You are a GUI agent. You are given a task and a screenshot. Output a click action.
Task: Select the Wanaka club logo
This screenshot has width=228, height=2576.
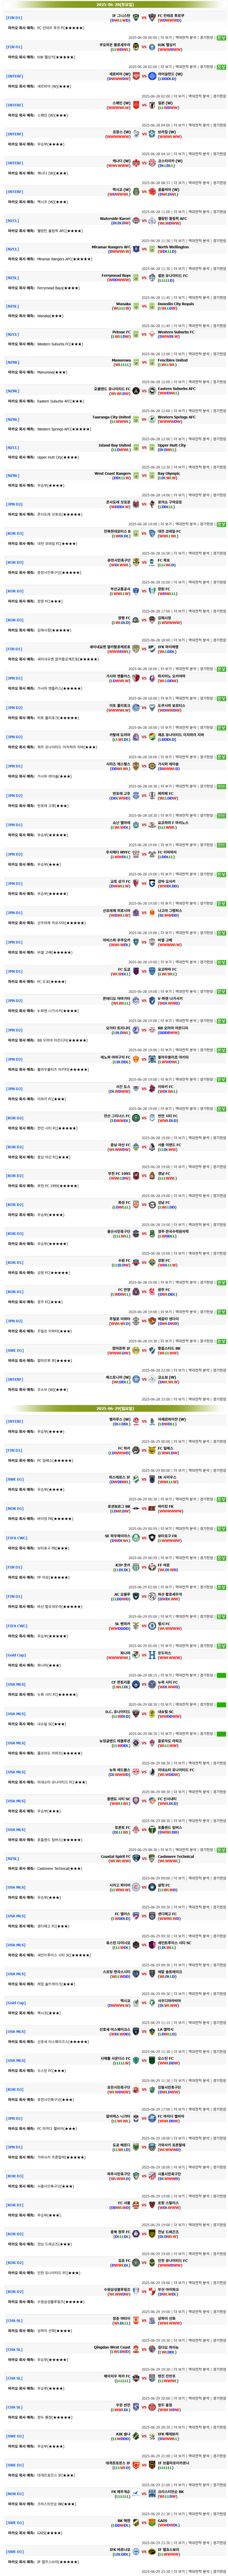[136, 305]
